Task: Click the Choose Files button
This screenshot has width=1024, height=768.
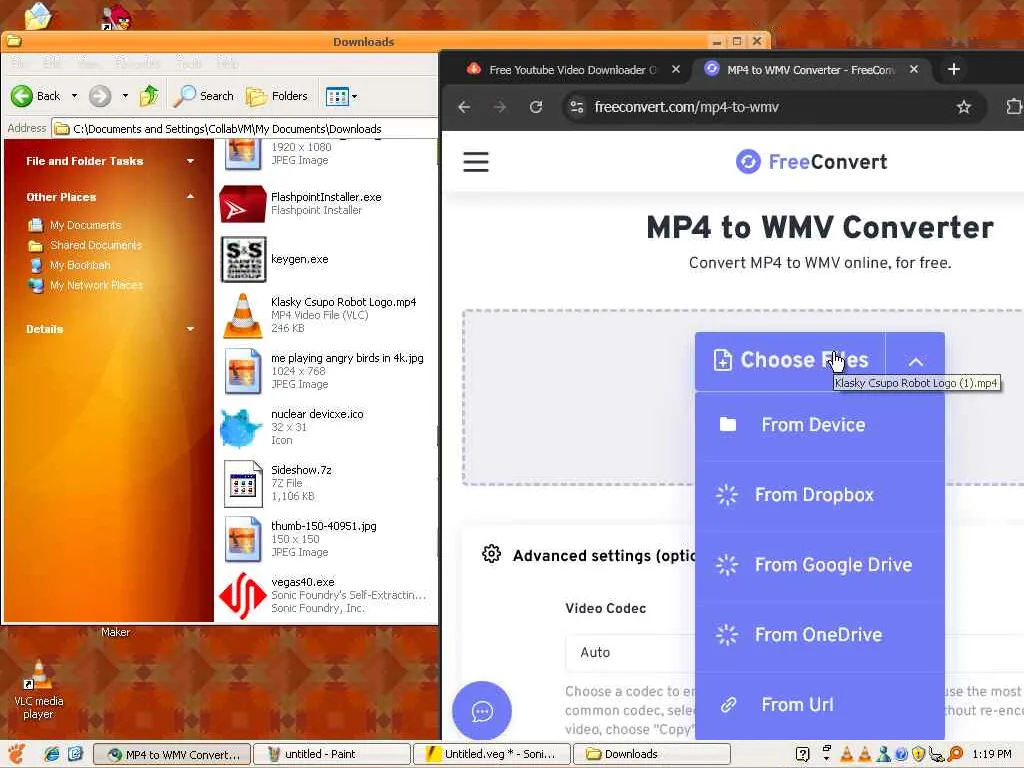Action: (x=790, y=361)
